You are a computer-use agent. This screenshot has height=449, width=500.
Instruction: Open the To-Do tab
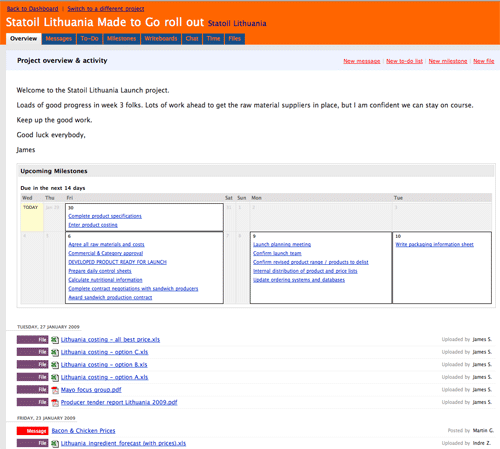[x=89, y=39]
